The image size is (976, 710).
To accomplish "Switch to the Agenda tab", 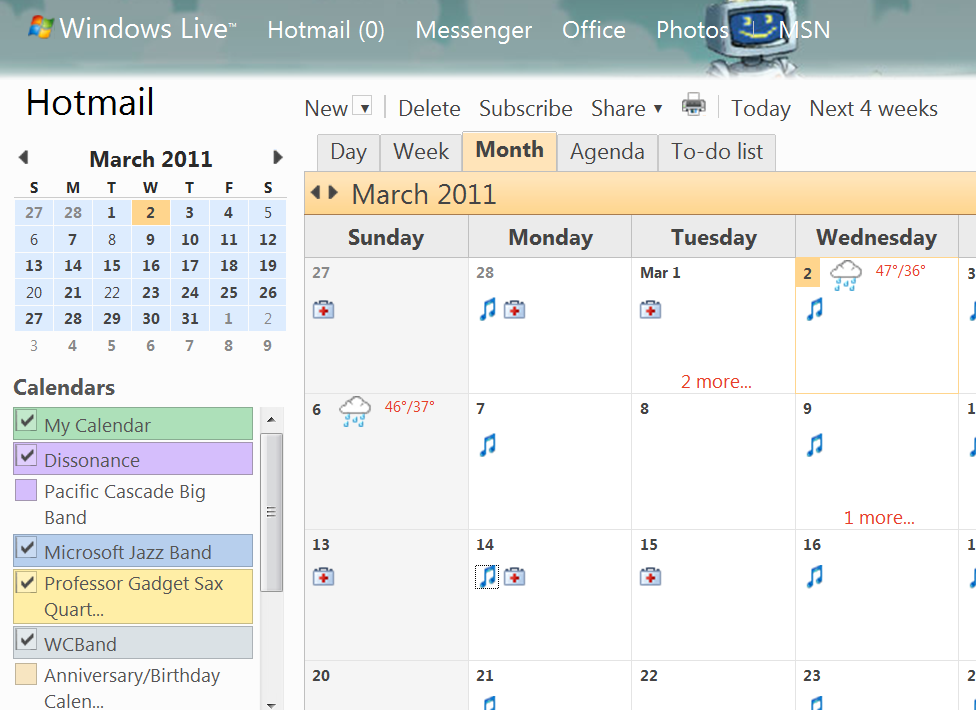I will tap(607, 152).
